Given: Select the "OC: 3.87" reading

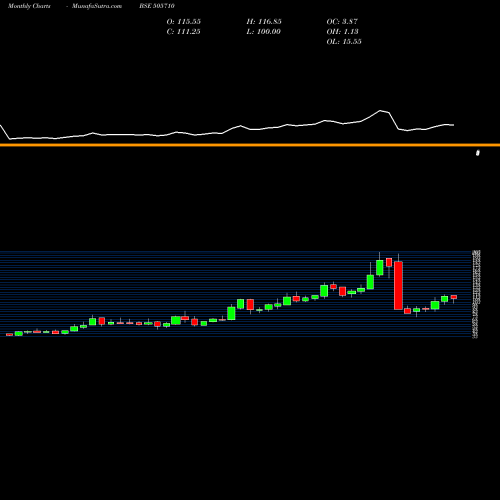Looking at the screenshot, I should (342, 22).
